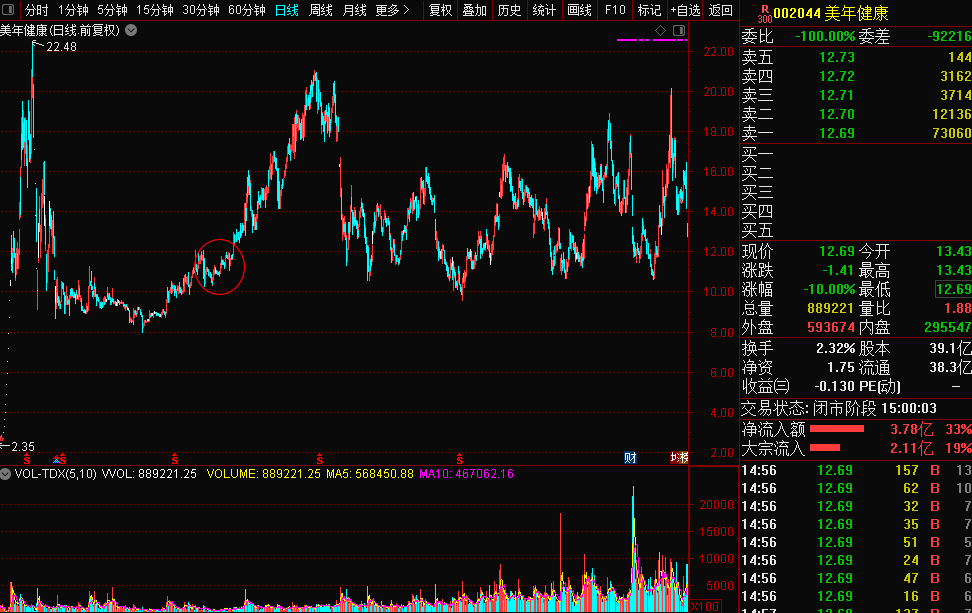The image size is (972, 613).
Task: Open the 复权 adjustment options
Action: [x=441, y=11]
